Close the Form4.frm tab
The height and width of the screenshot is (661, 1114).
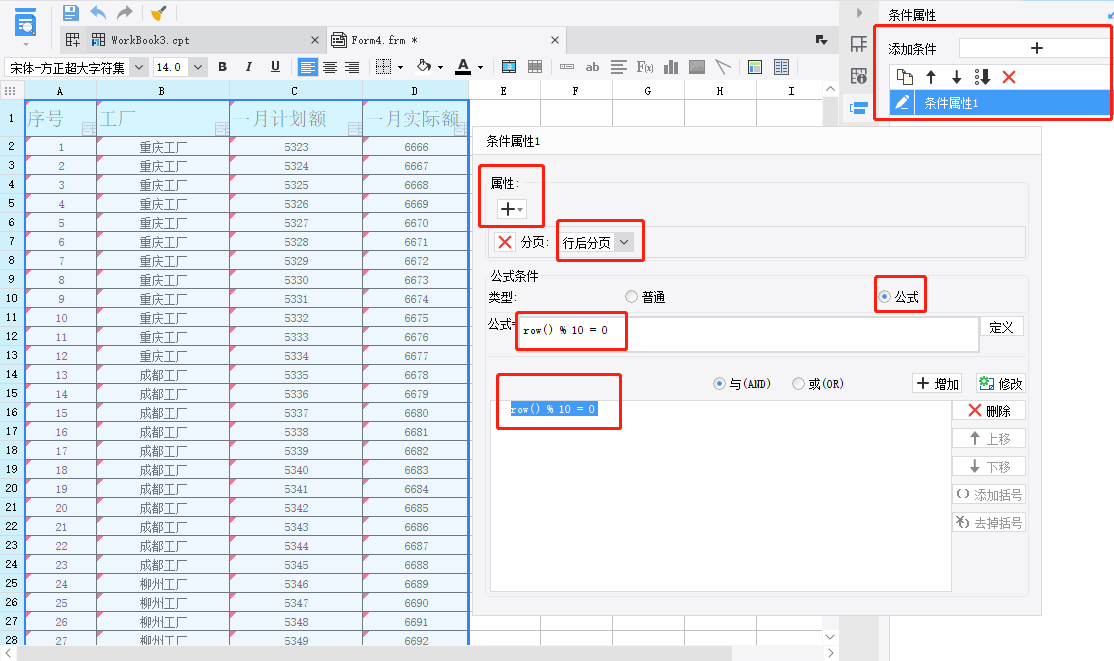(x=555, y=40)
